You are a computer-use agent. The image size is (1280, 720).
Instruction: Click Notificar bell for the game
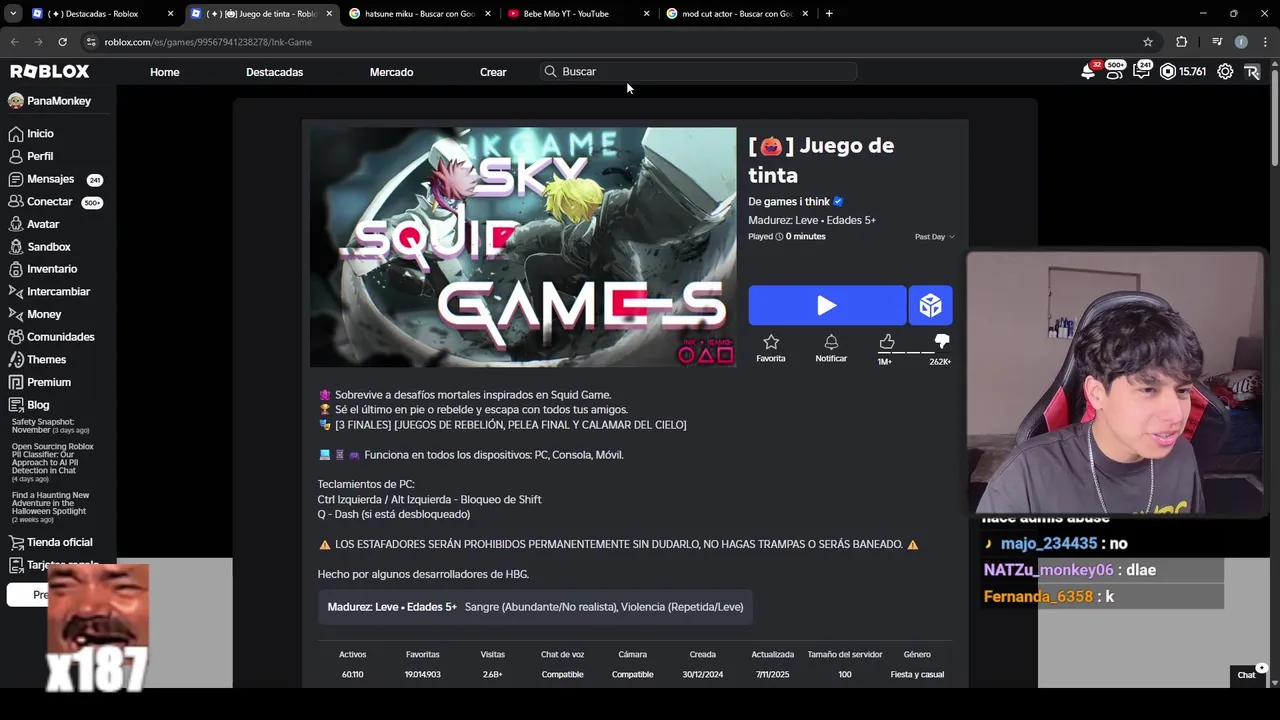click(831, 348)
